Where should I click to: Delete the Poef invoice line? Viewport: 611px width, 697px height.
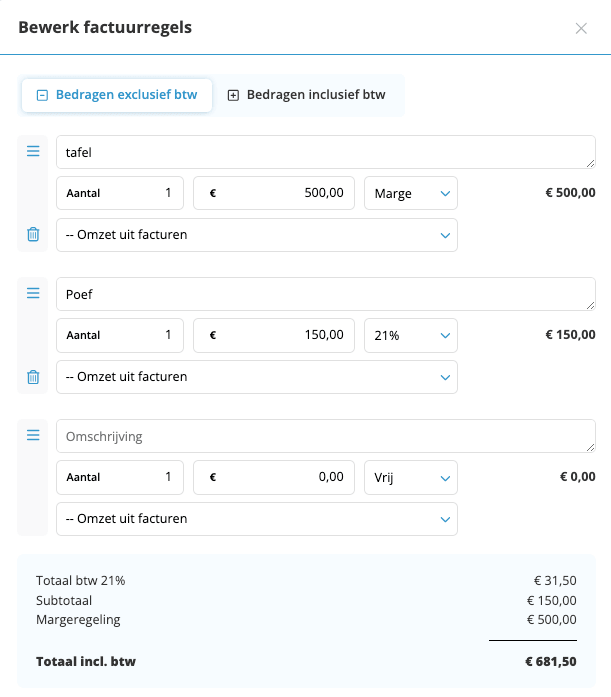(33, 377)
